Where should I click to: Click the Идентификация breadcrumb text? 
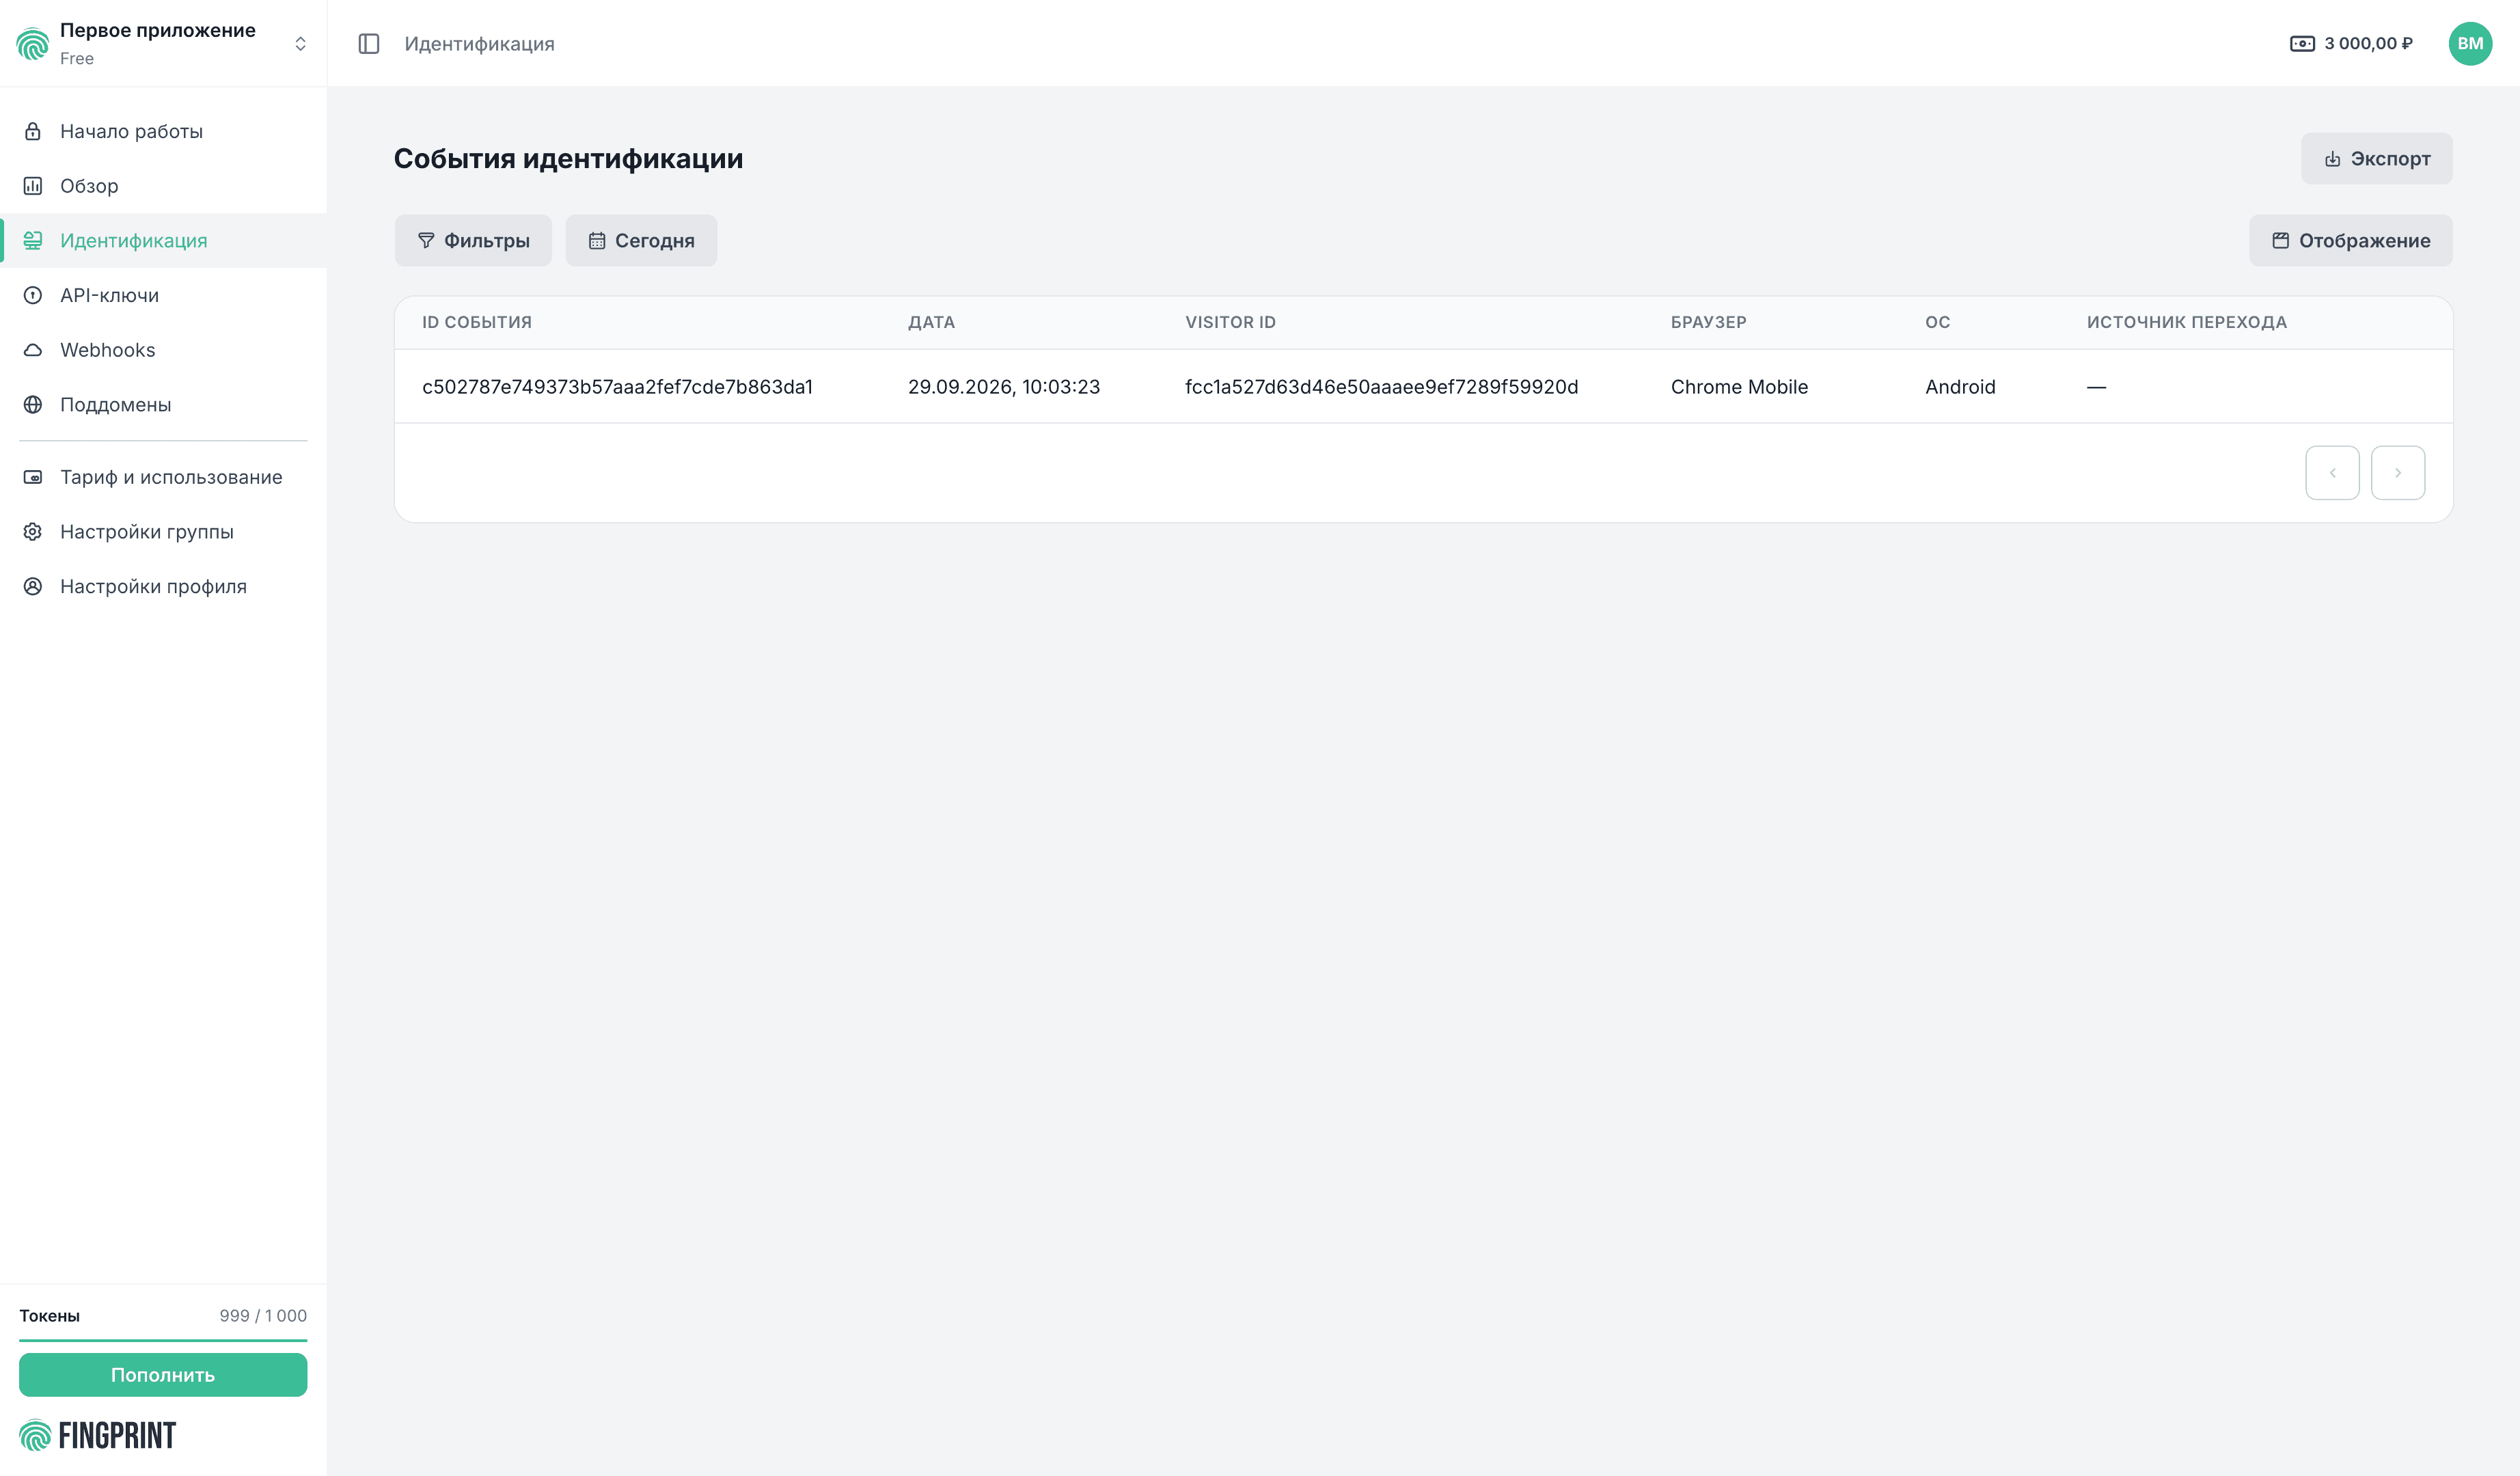479,44
